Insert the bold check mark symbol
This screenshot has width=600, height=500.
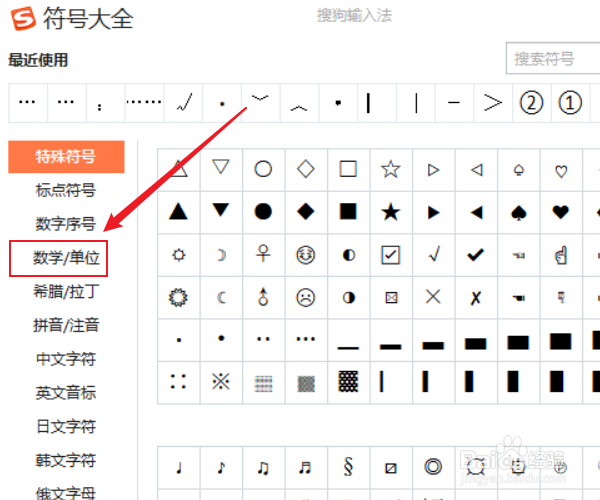click(x=476, y=255)
